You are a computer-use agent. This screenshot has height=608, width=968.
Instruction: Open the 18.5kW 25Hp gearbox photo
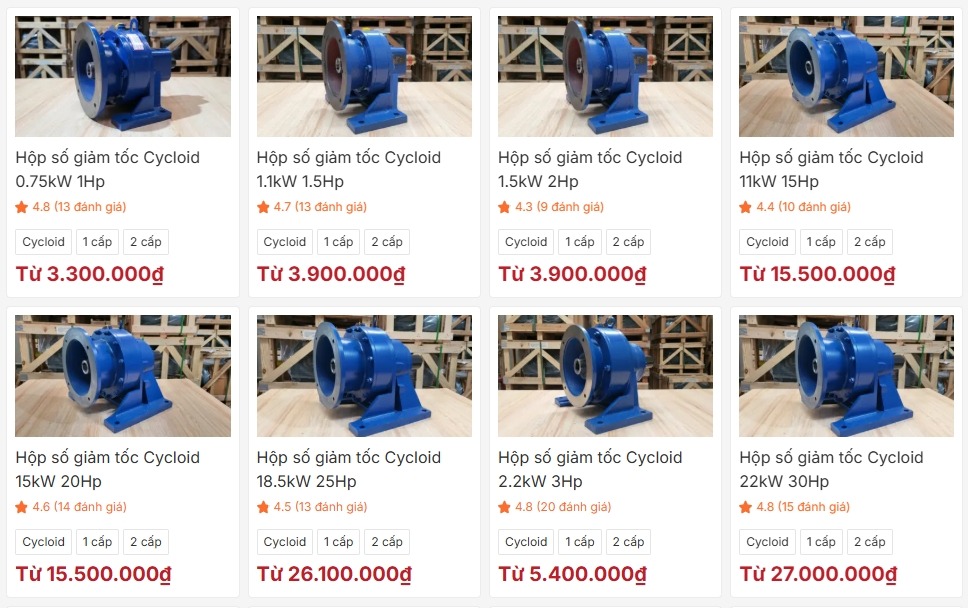pos(364,376)
